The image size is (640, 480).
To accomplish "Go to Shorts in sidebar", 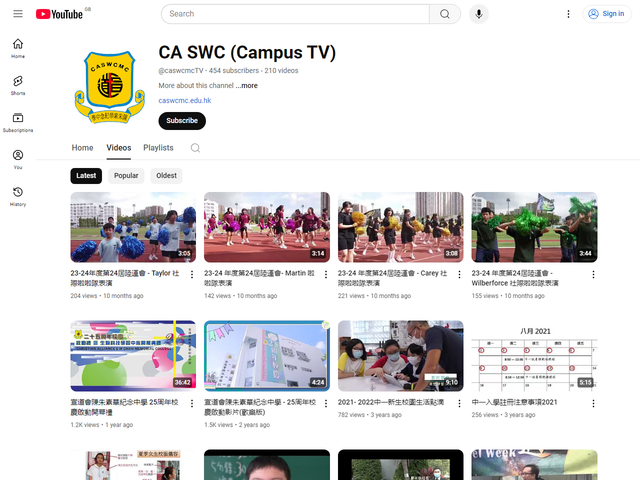I will (x=18, y=85).
